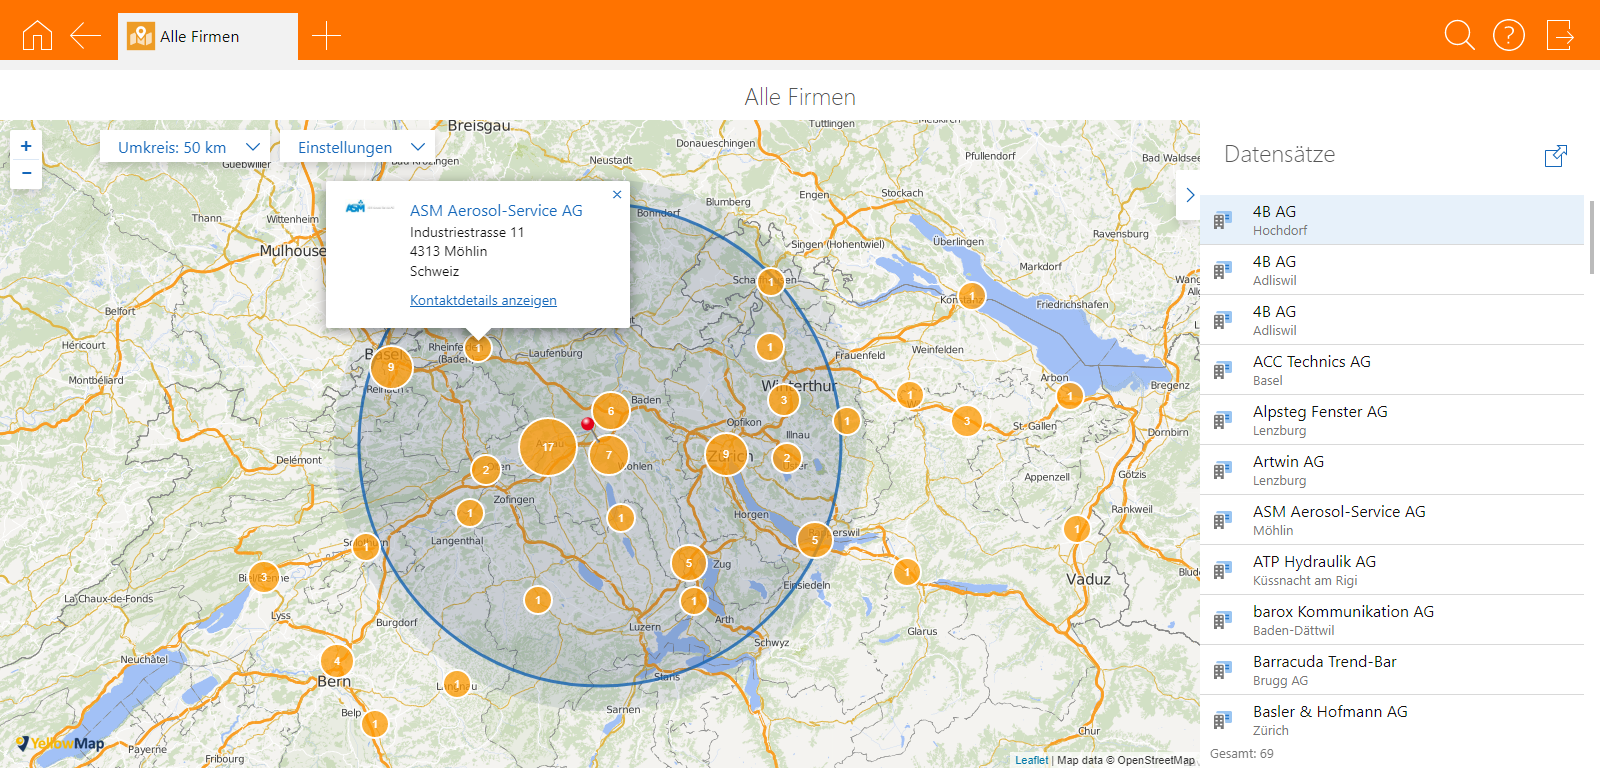
Task: Select 4B AG Hochdorf record
Action: (1392, 220)
